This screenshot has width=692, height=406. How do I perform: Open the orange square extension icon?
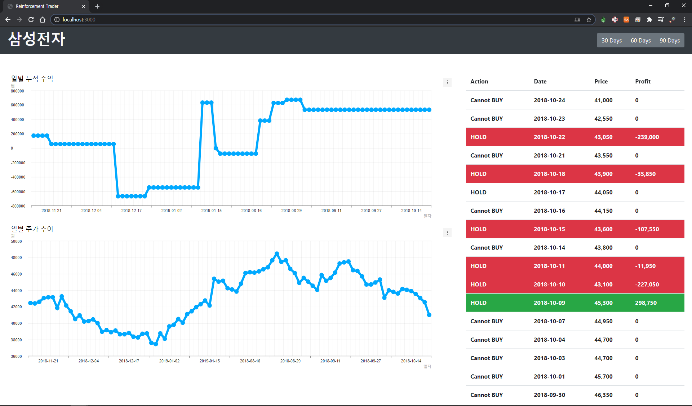click(x=626, y=19)
